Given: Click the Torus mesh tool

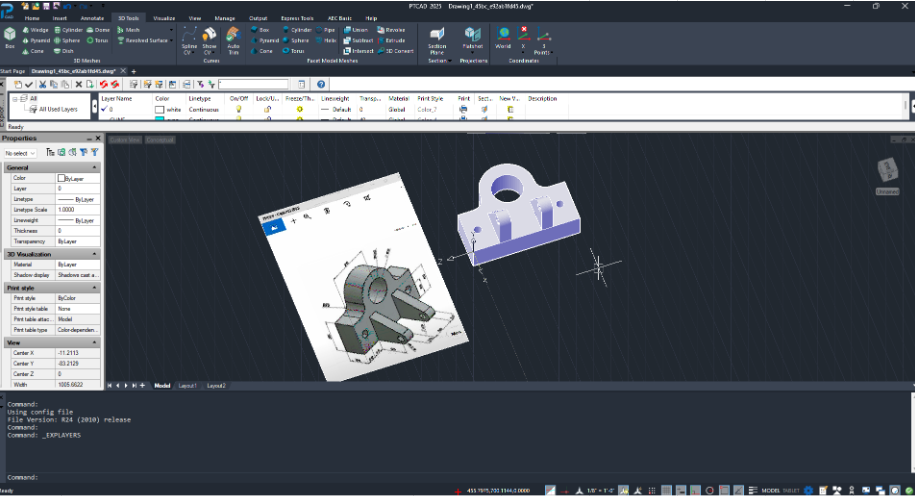Looking at the screenshot, I should [x=97, y=40].
